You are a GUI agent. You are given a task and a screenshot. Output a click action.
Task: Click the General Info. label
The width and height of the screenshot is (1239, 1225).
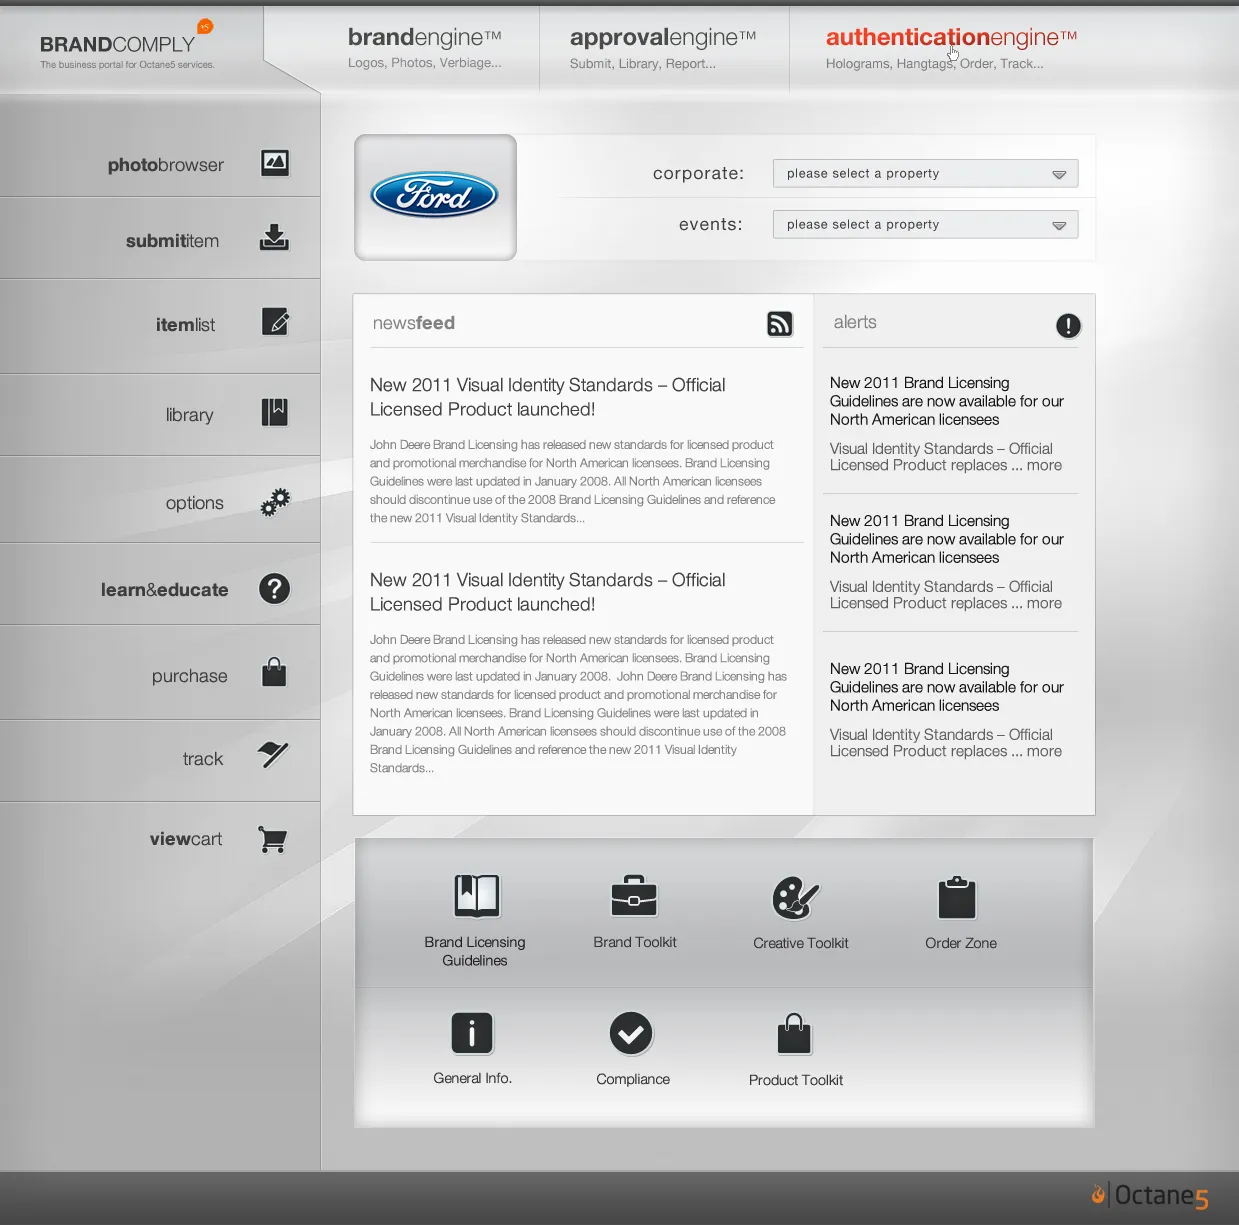click(x=472, y=1078)
